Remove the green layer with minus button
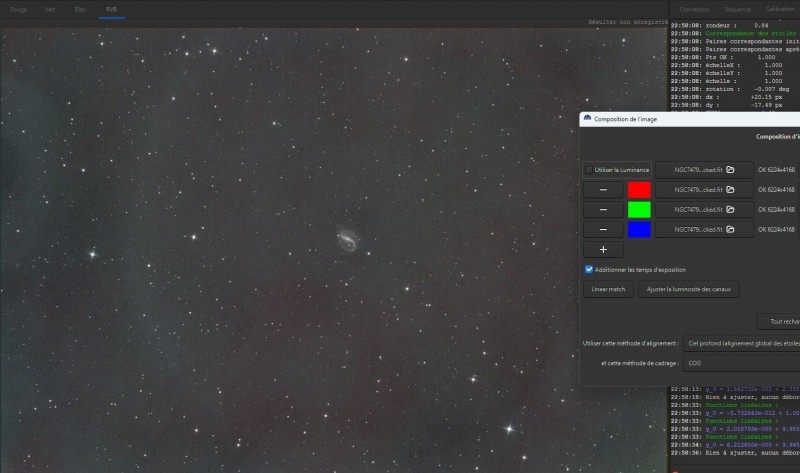 tap(603, 209)
